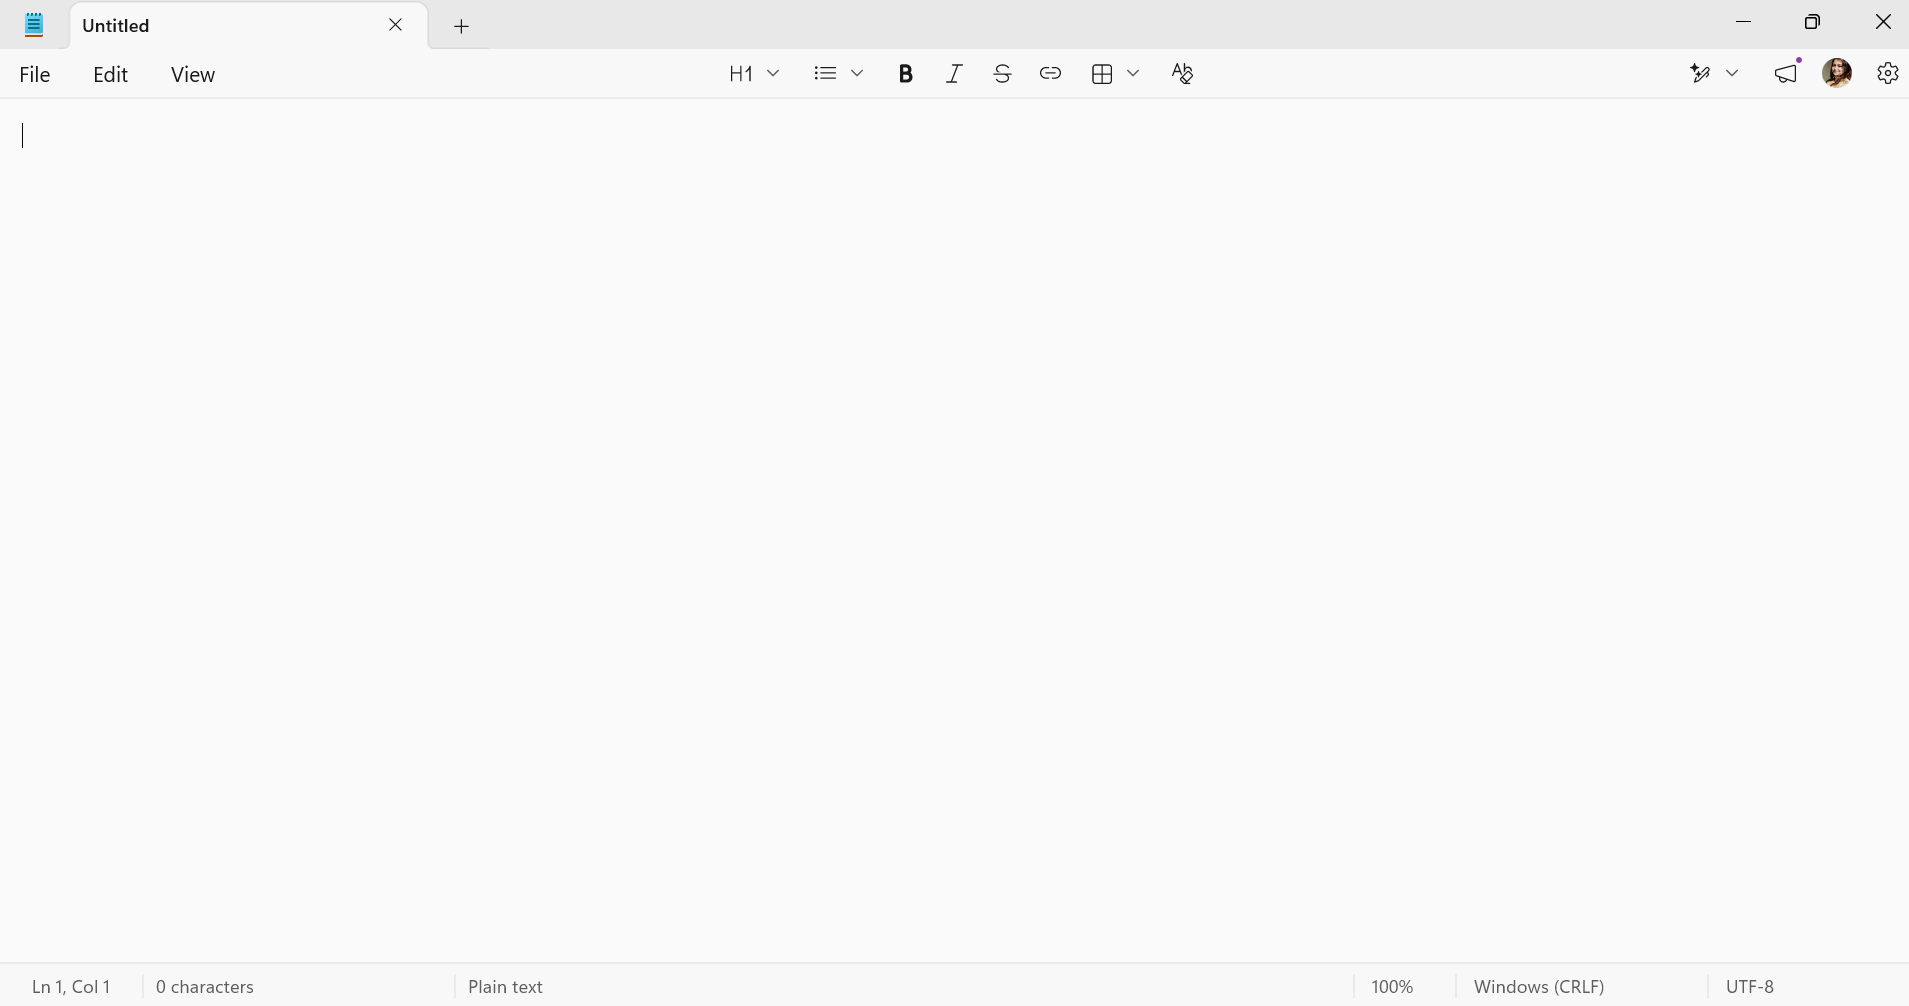Toggle italic formatting

coord(954,73)
